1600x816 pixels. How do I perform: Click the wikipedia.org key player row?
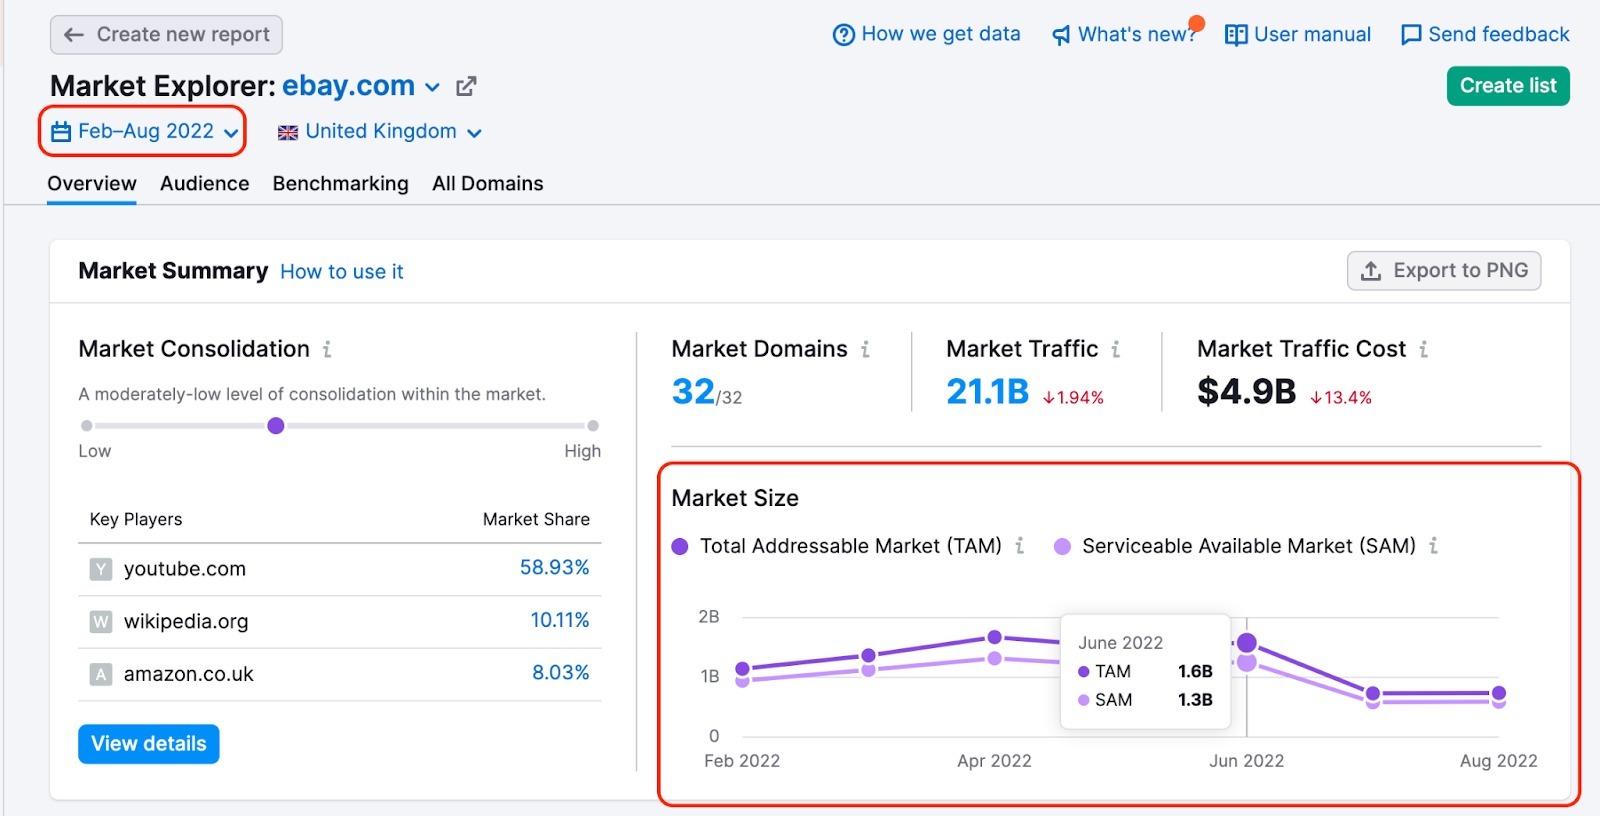point(340,622)
